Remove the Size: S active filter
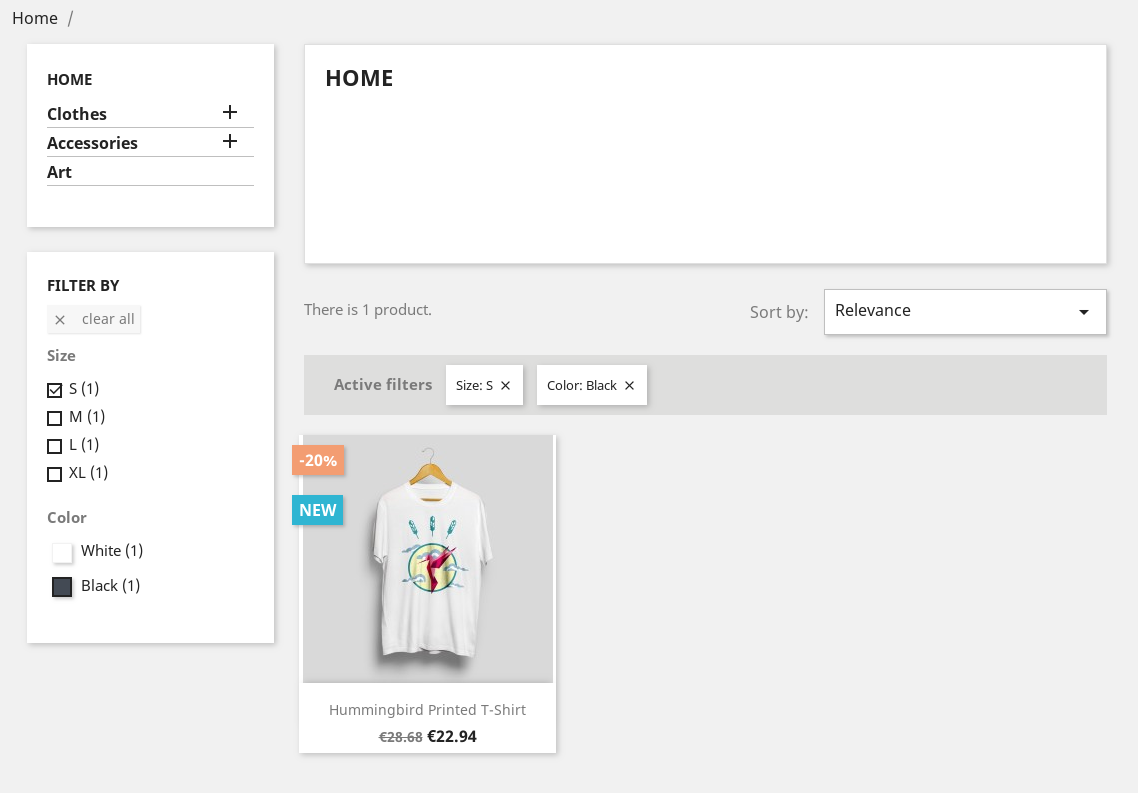1138x793 pixels. click(505, 385)
